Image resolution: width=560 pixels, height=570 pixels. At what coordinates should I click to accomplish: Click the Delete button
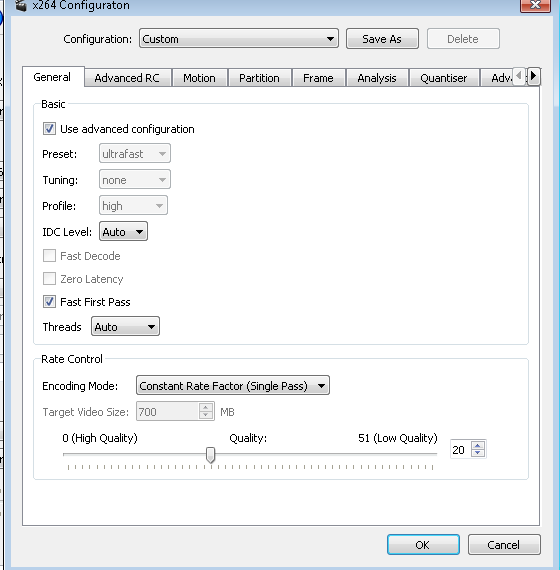(x=463, y=39)
